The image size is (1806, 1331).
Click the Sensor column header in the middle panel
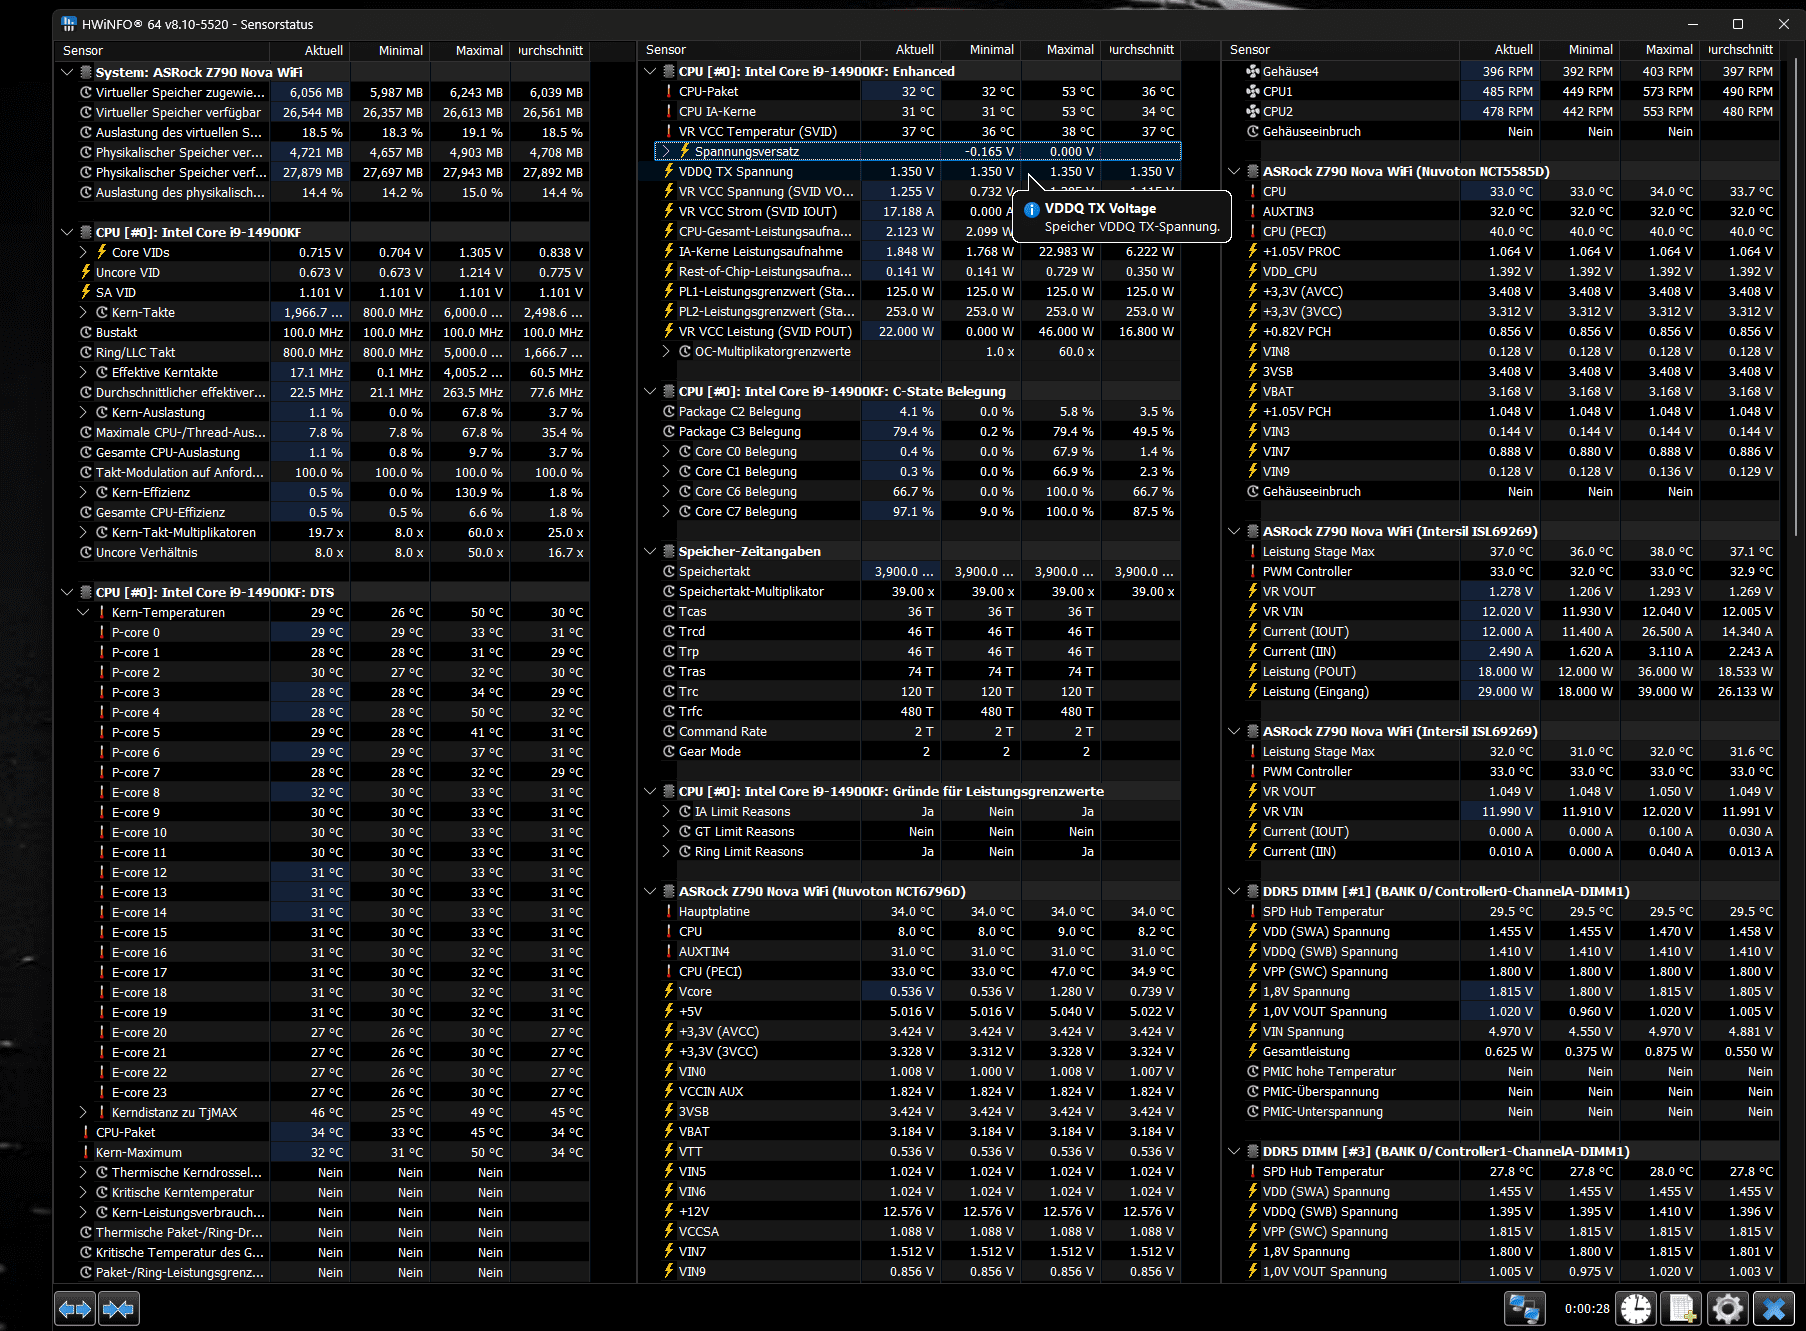(x=749, y=50)
